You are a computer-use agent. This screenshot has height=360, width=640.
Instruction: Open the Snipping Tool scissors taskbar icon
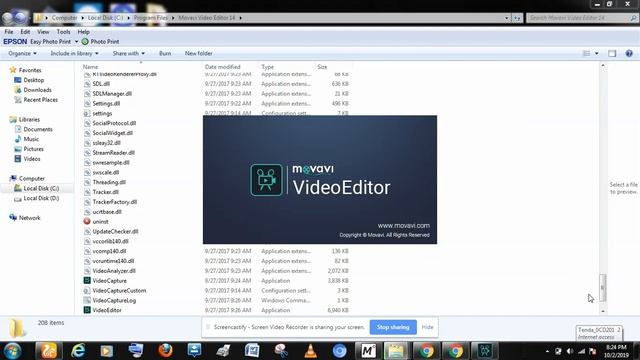(281, 351)
